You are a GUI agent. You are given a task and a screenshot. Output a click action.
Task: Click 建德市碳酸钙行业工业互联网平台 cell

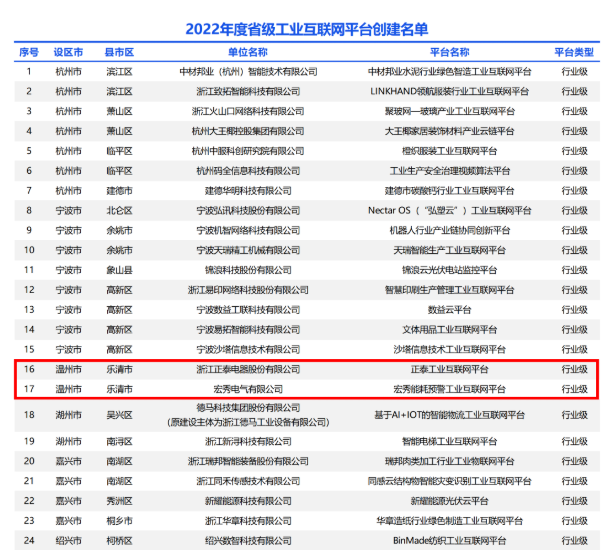click(x=449, y=191)
